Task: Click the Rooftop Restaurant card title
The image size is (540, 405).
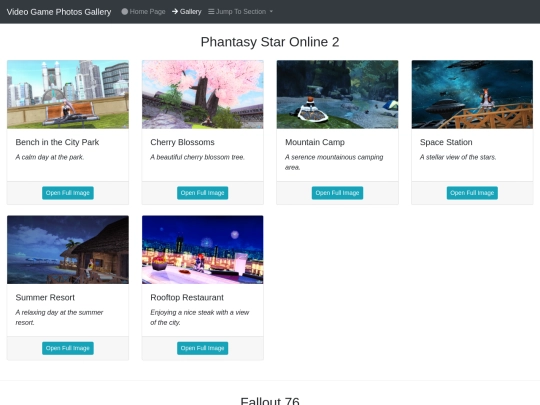Action: tap(187, 298)
